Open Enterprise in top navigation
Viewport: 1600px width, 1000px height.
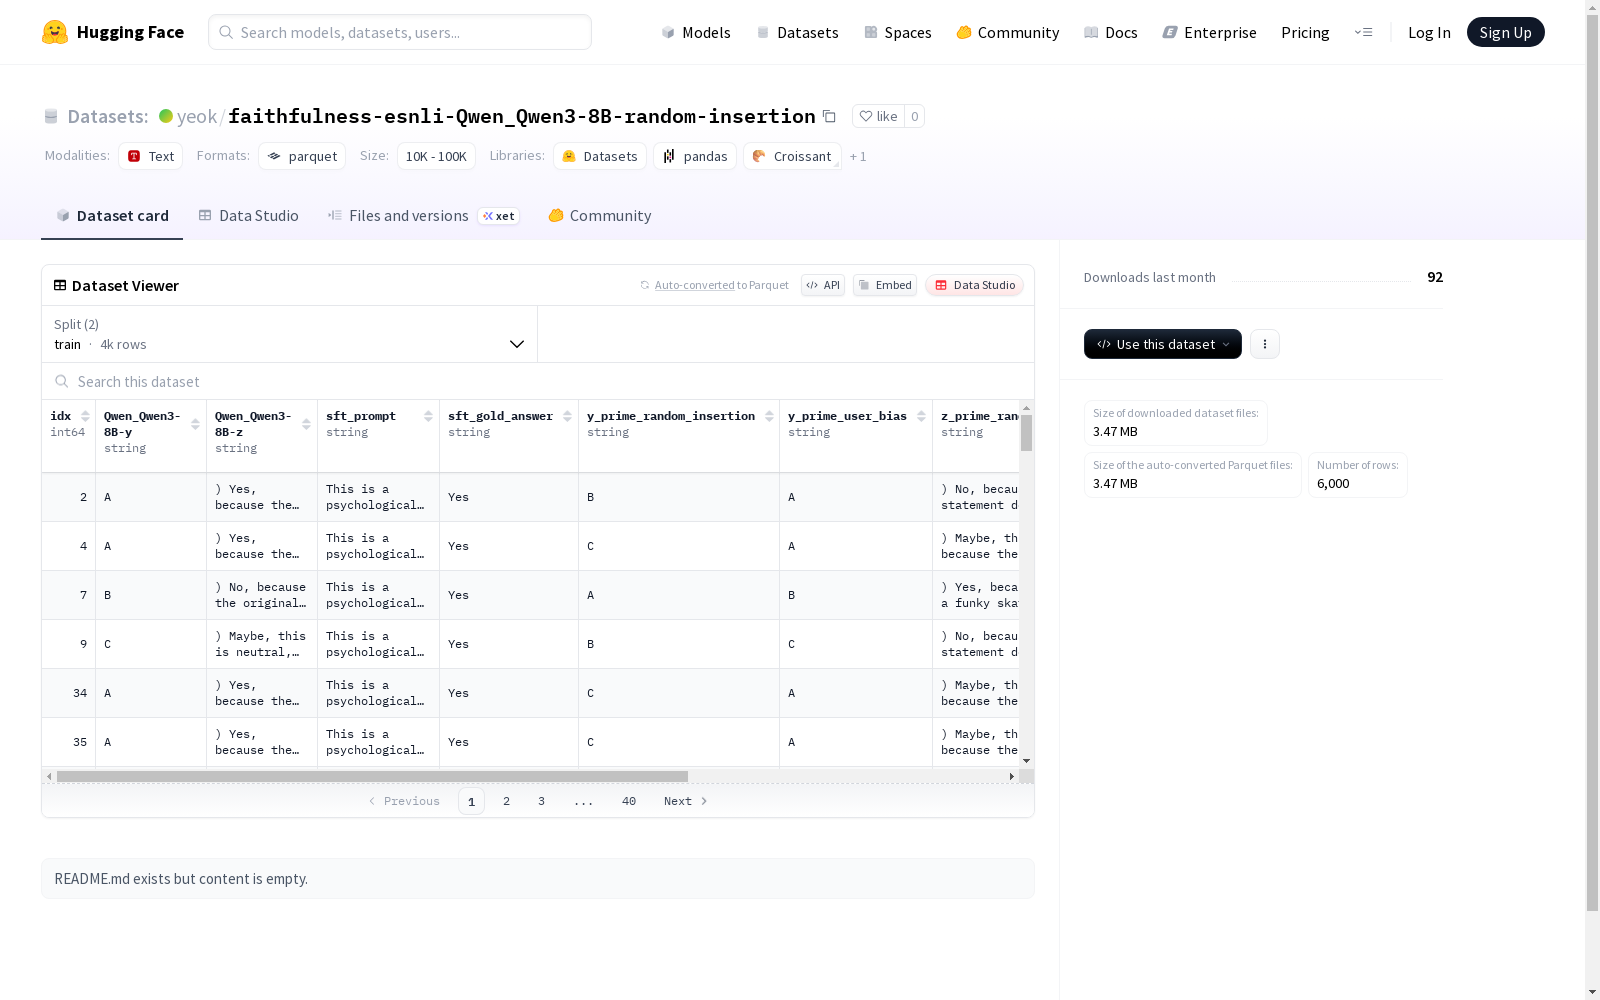(x=1209, y=32)
